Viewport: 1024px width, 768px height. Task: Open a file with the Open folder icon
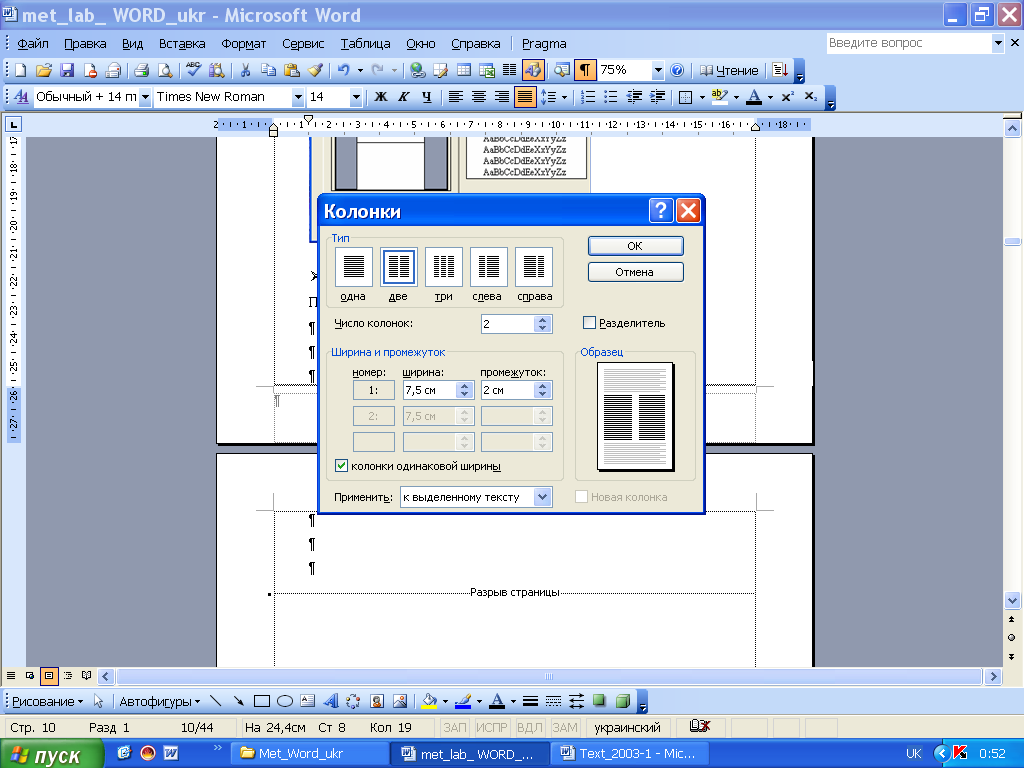(x=44, y=70)
